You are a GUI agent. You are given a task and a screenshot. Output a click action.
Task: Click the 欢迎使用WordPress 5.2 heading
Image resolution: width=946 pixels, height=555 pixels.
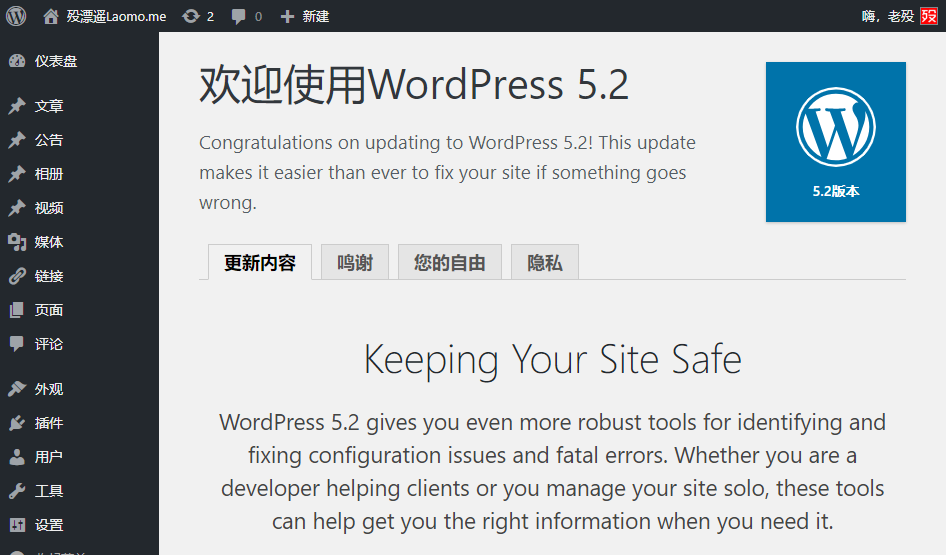pos(414,84)
